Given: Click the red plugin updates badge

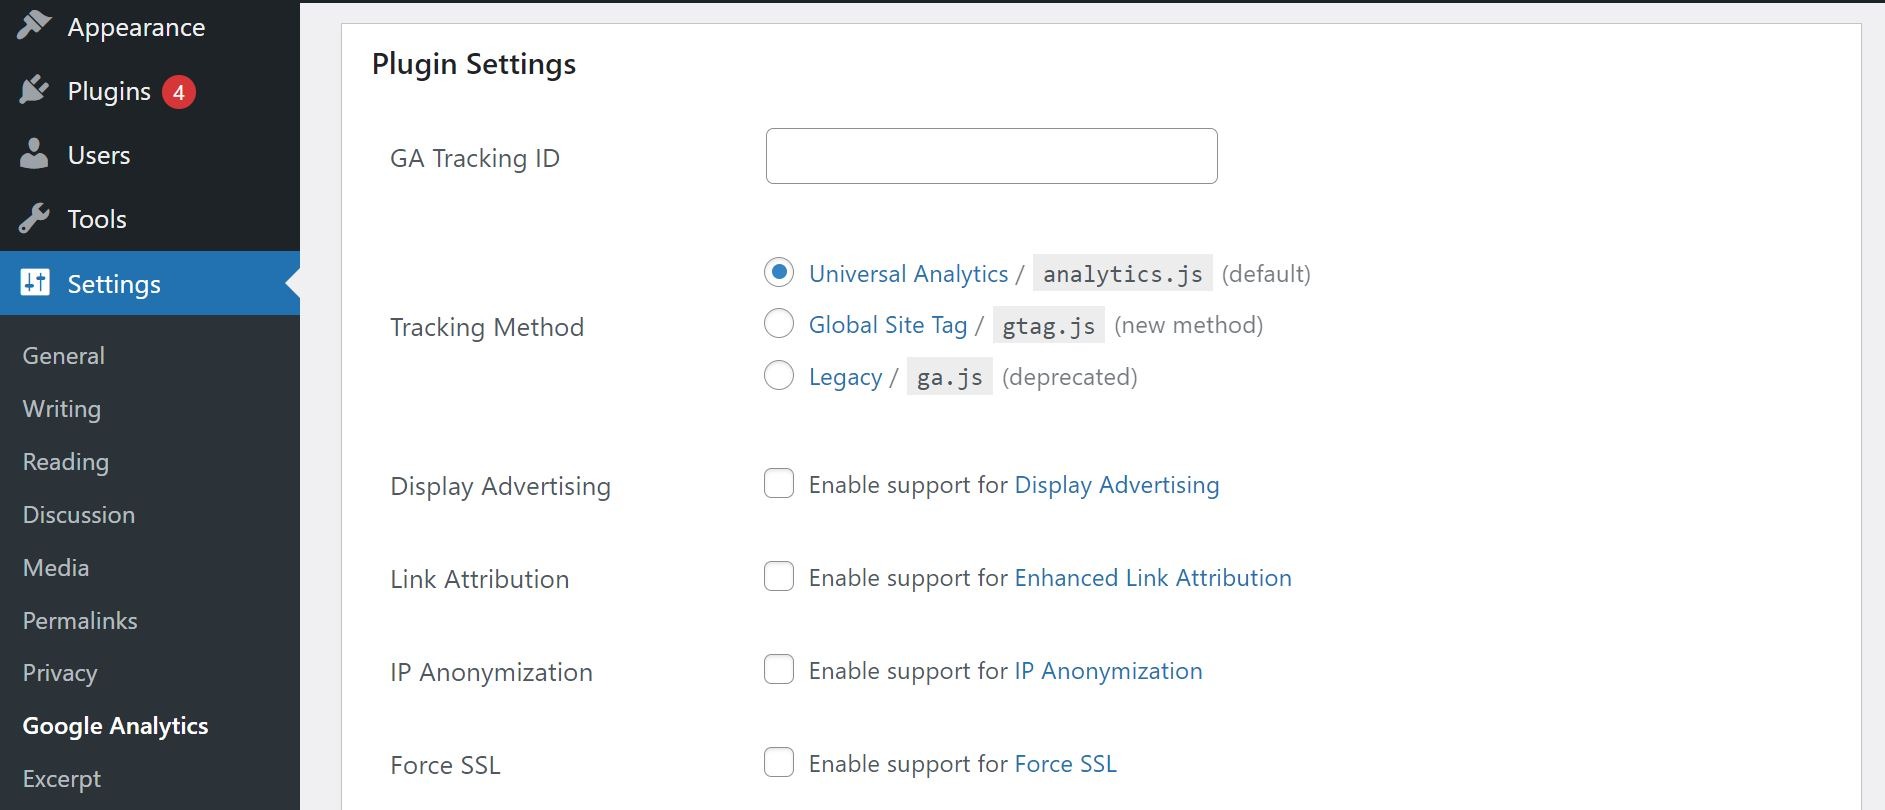Looking at the screenshot, I should click(179, 92).
